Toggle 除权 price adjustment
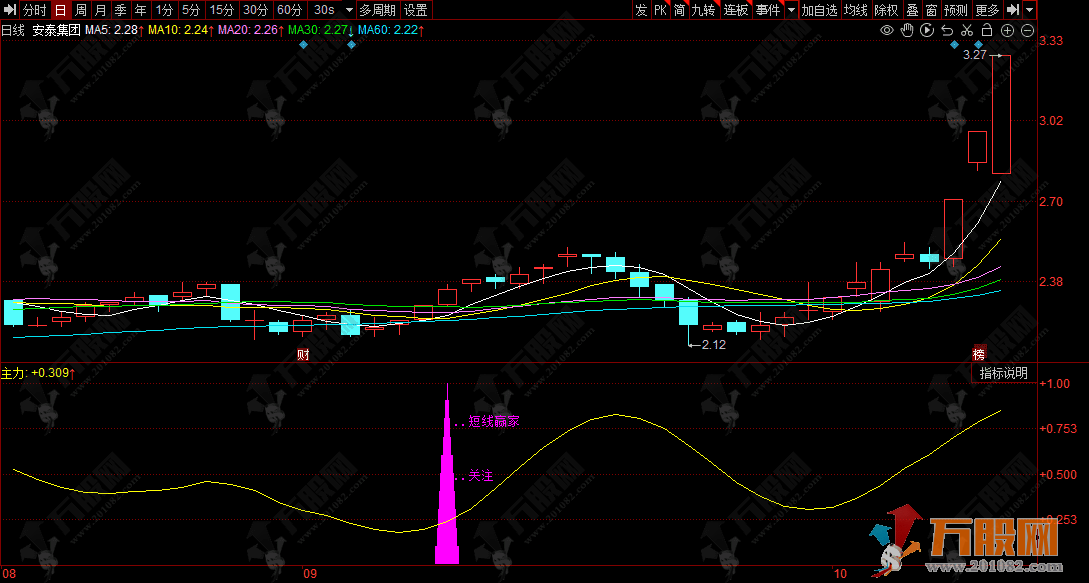The image size is (1089, 583). point(886,10)
